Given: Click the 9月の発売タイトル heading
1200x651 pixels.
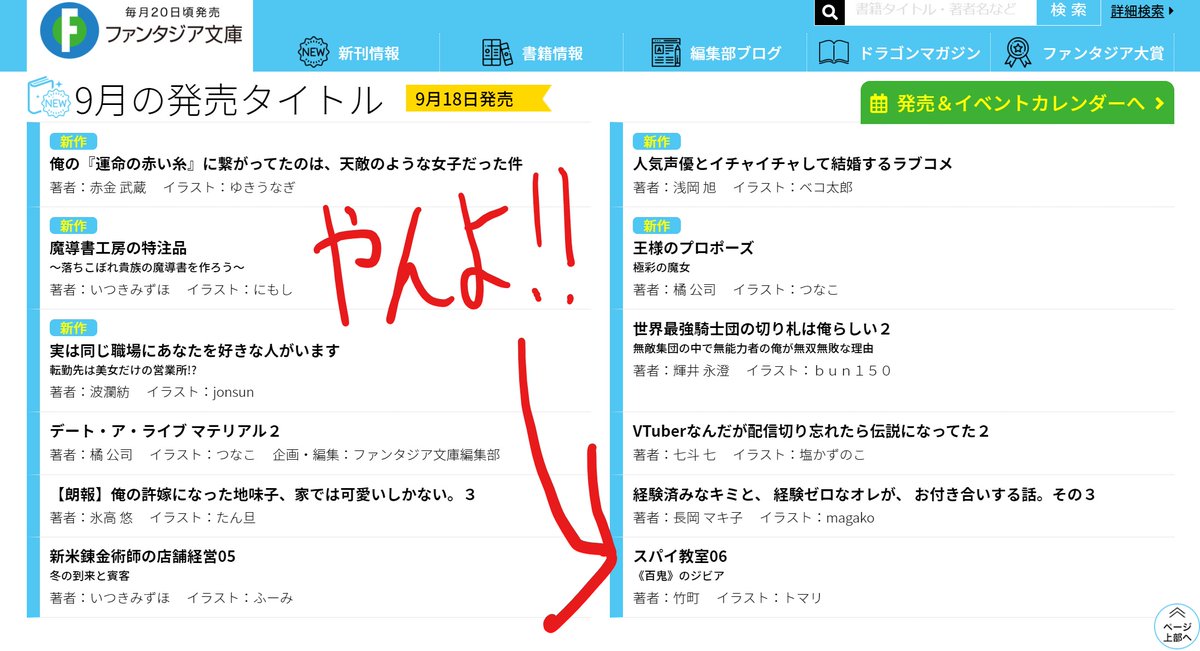Looking at the screenshot, I should (229, 100).
